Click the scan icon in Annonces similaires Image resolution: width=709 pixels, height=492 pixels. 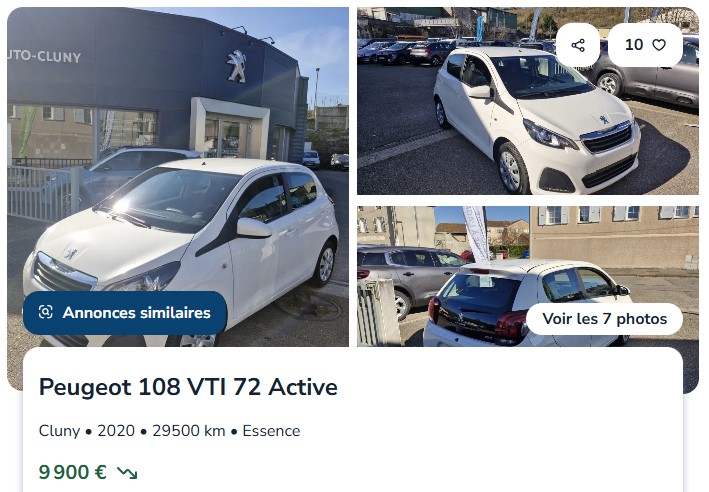[46, 312]
